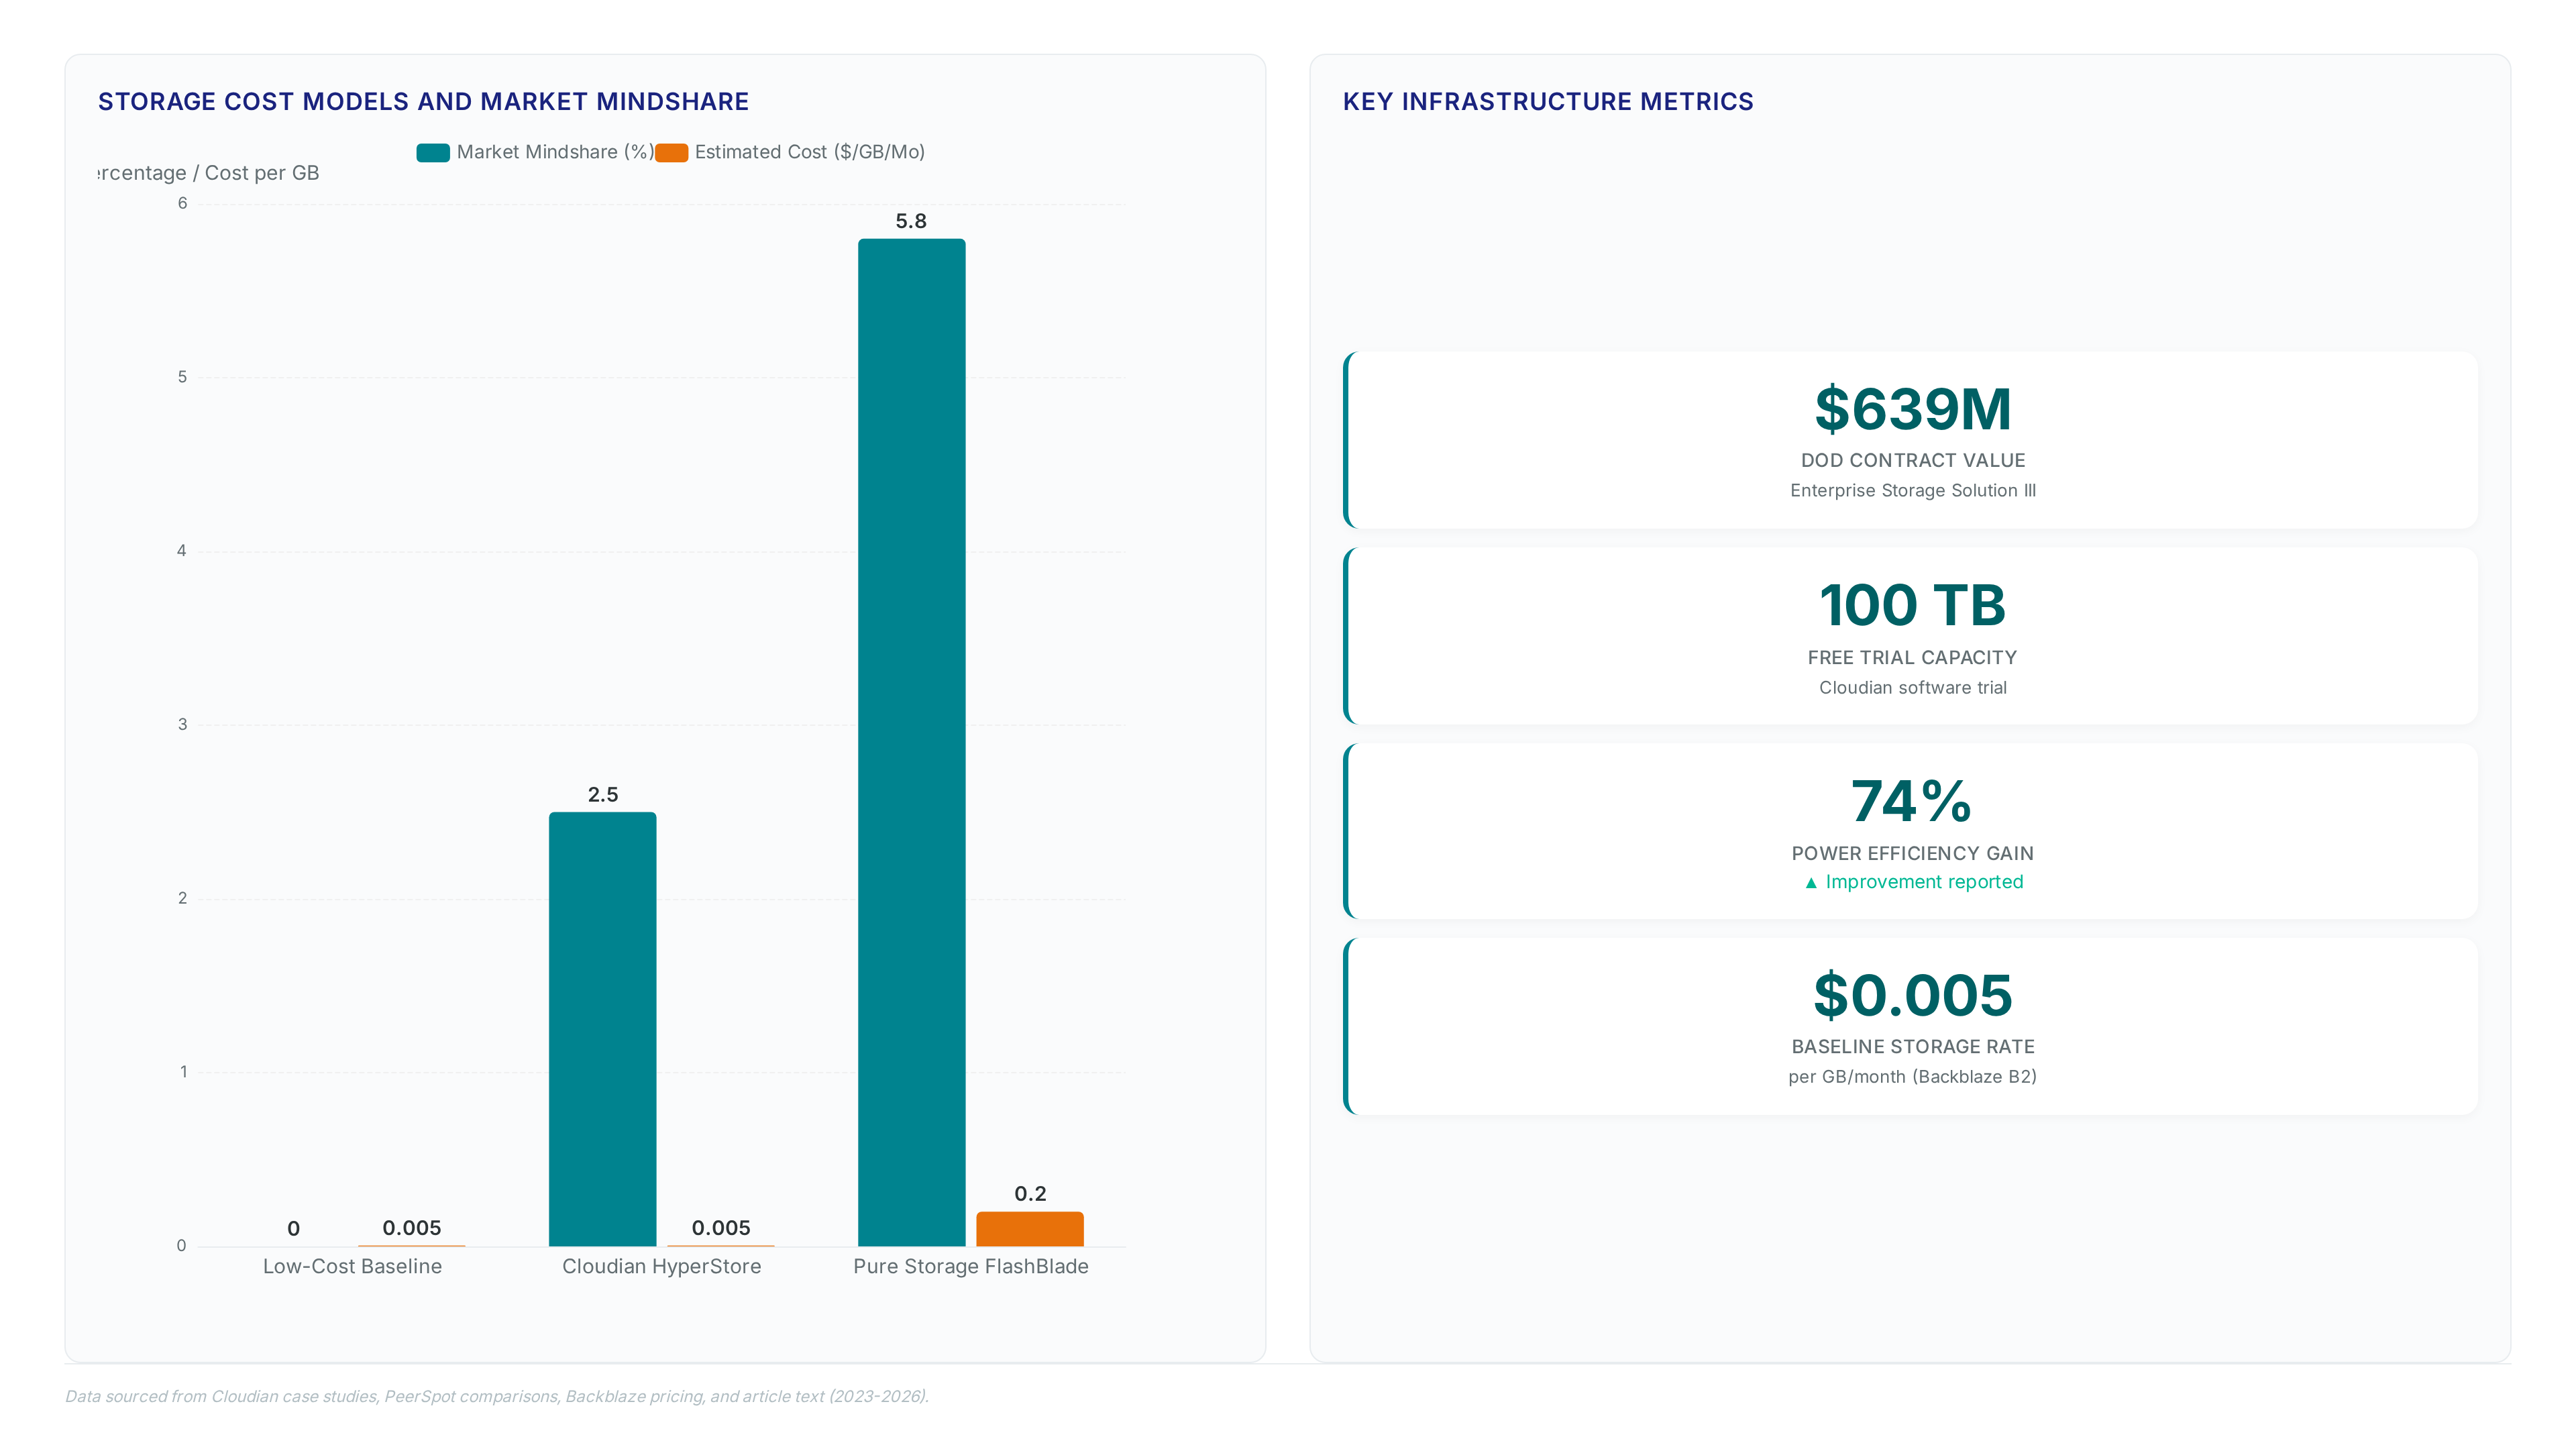Click the 2.5 value label
Screen dimensions: 2576x1449
pyautogui.click(x=603, y=794)
